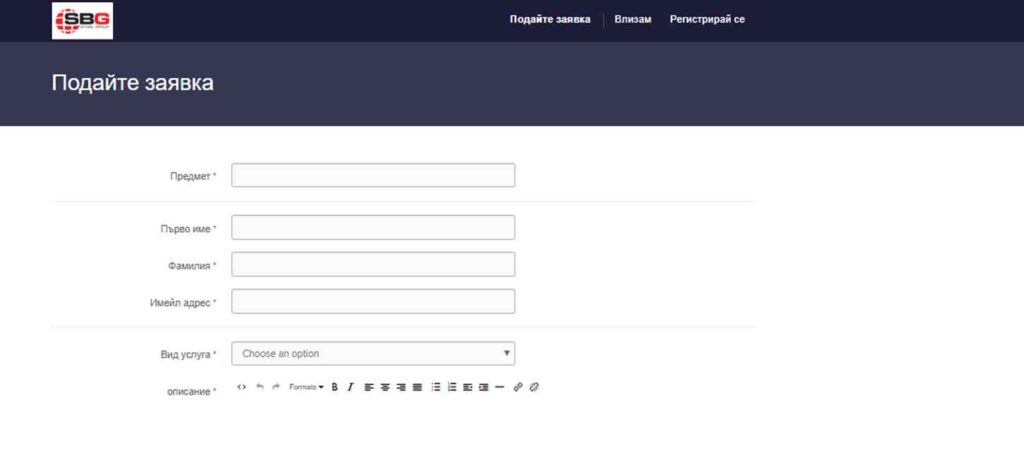Align text right

[x=401, y=387]
